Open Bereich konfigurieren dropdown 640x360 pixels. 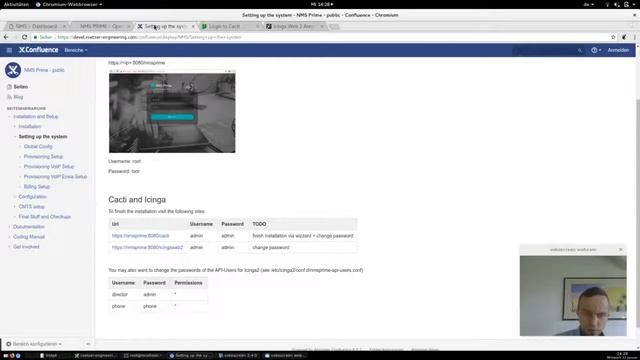[34, 344]
